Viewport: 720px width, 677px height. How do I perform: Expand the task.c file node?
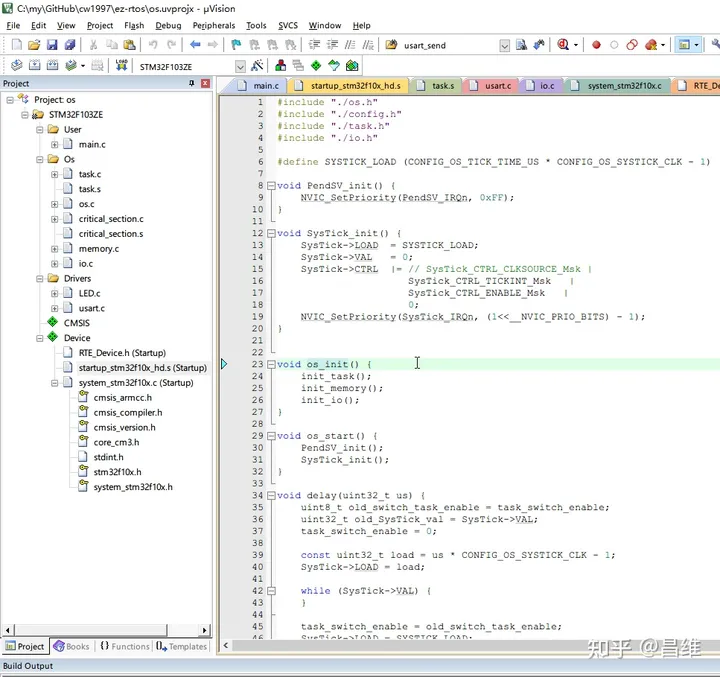pyautogui.click(x=54, y=175)
